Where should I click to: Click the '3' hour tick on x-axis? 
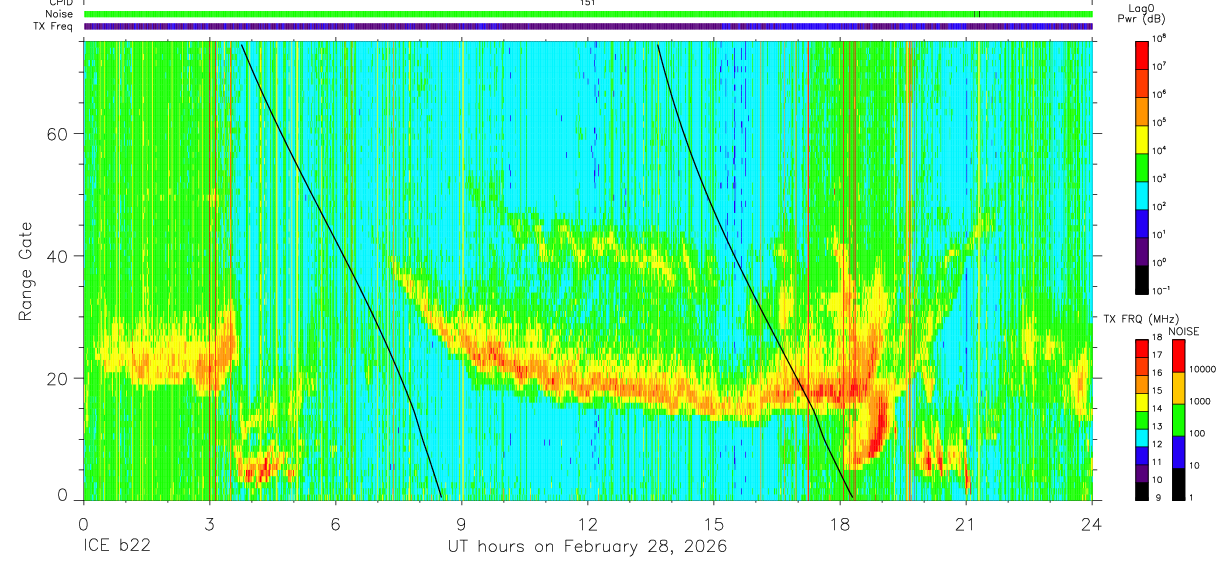(x=209, y=523)
